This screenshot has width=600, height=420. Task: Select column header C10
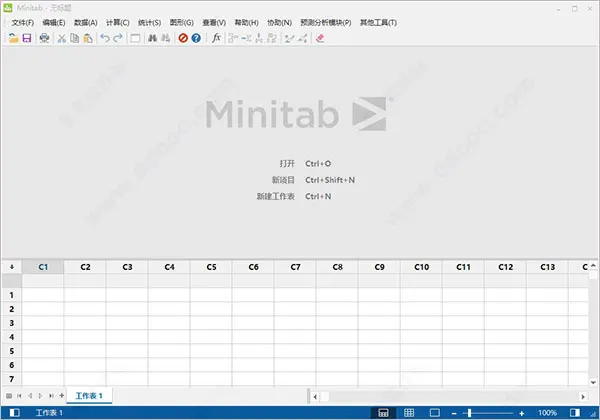click(421, 267)
